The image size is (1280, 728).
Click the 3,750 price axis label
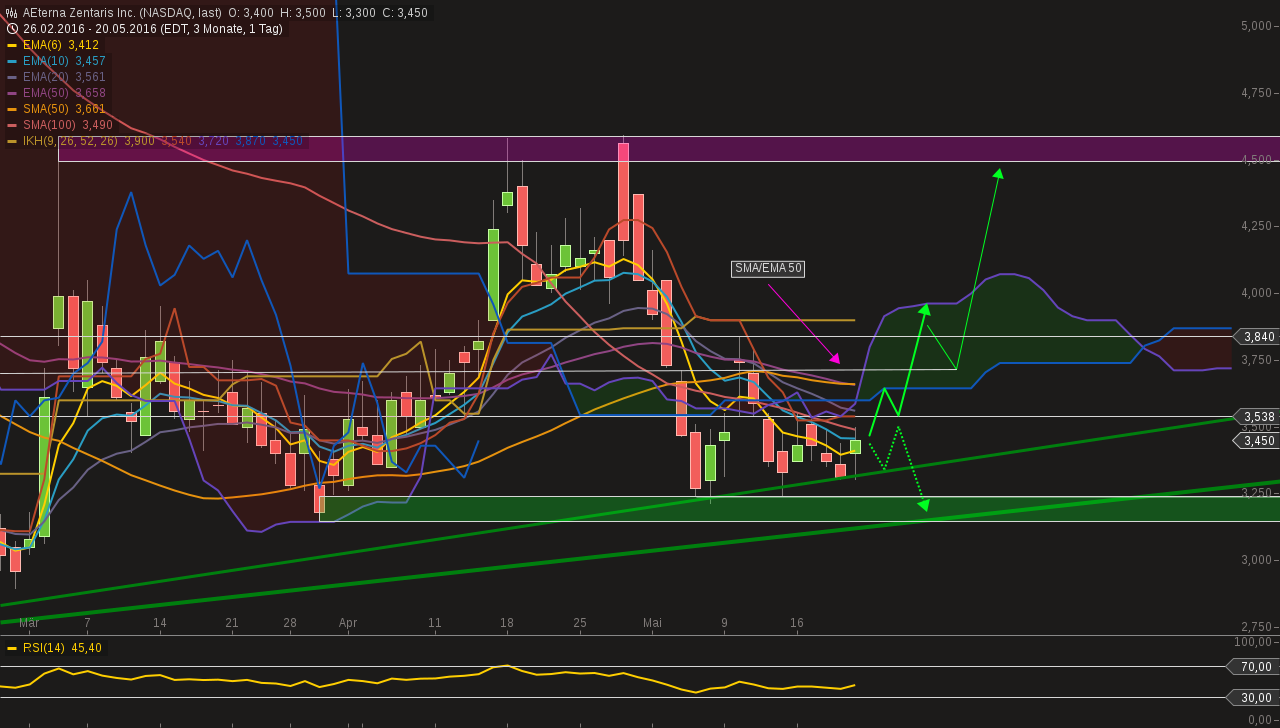(1256, 360)
